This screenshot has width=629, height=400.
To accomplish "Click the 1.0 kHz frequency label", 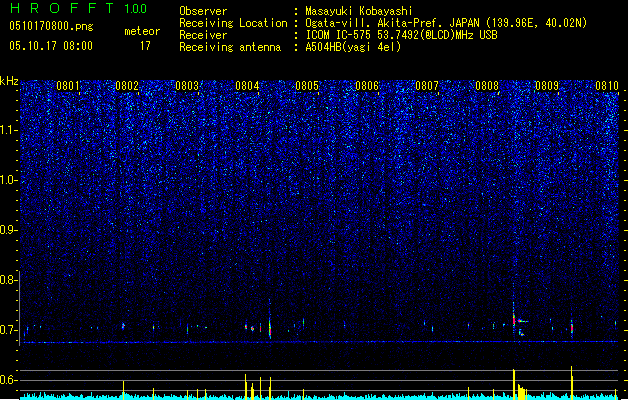I will coord(9,180).
